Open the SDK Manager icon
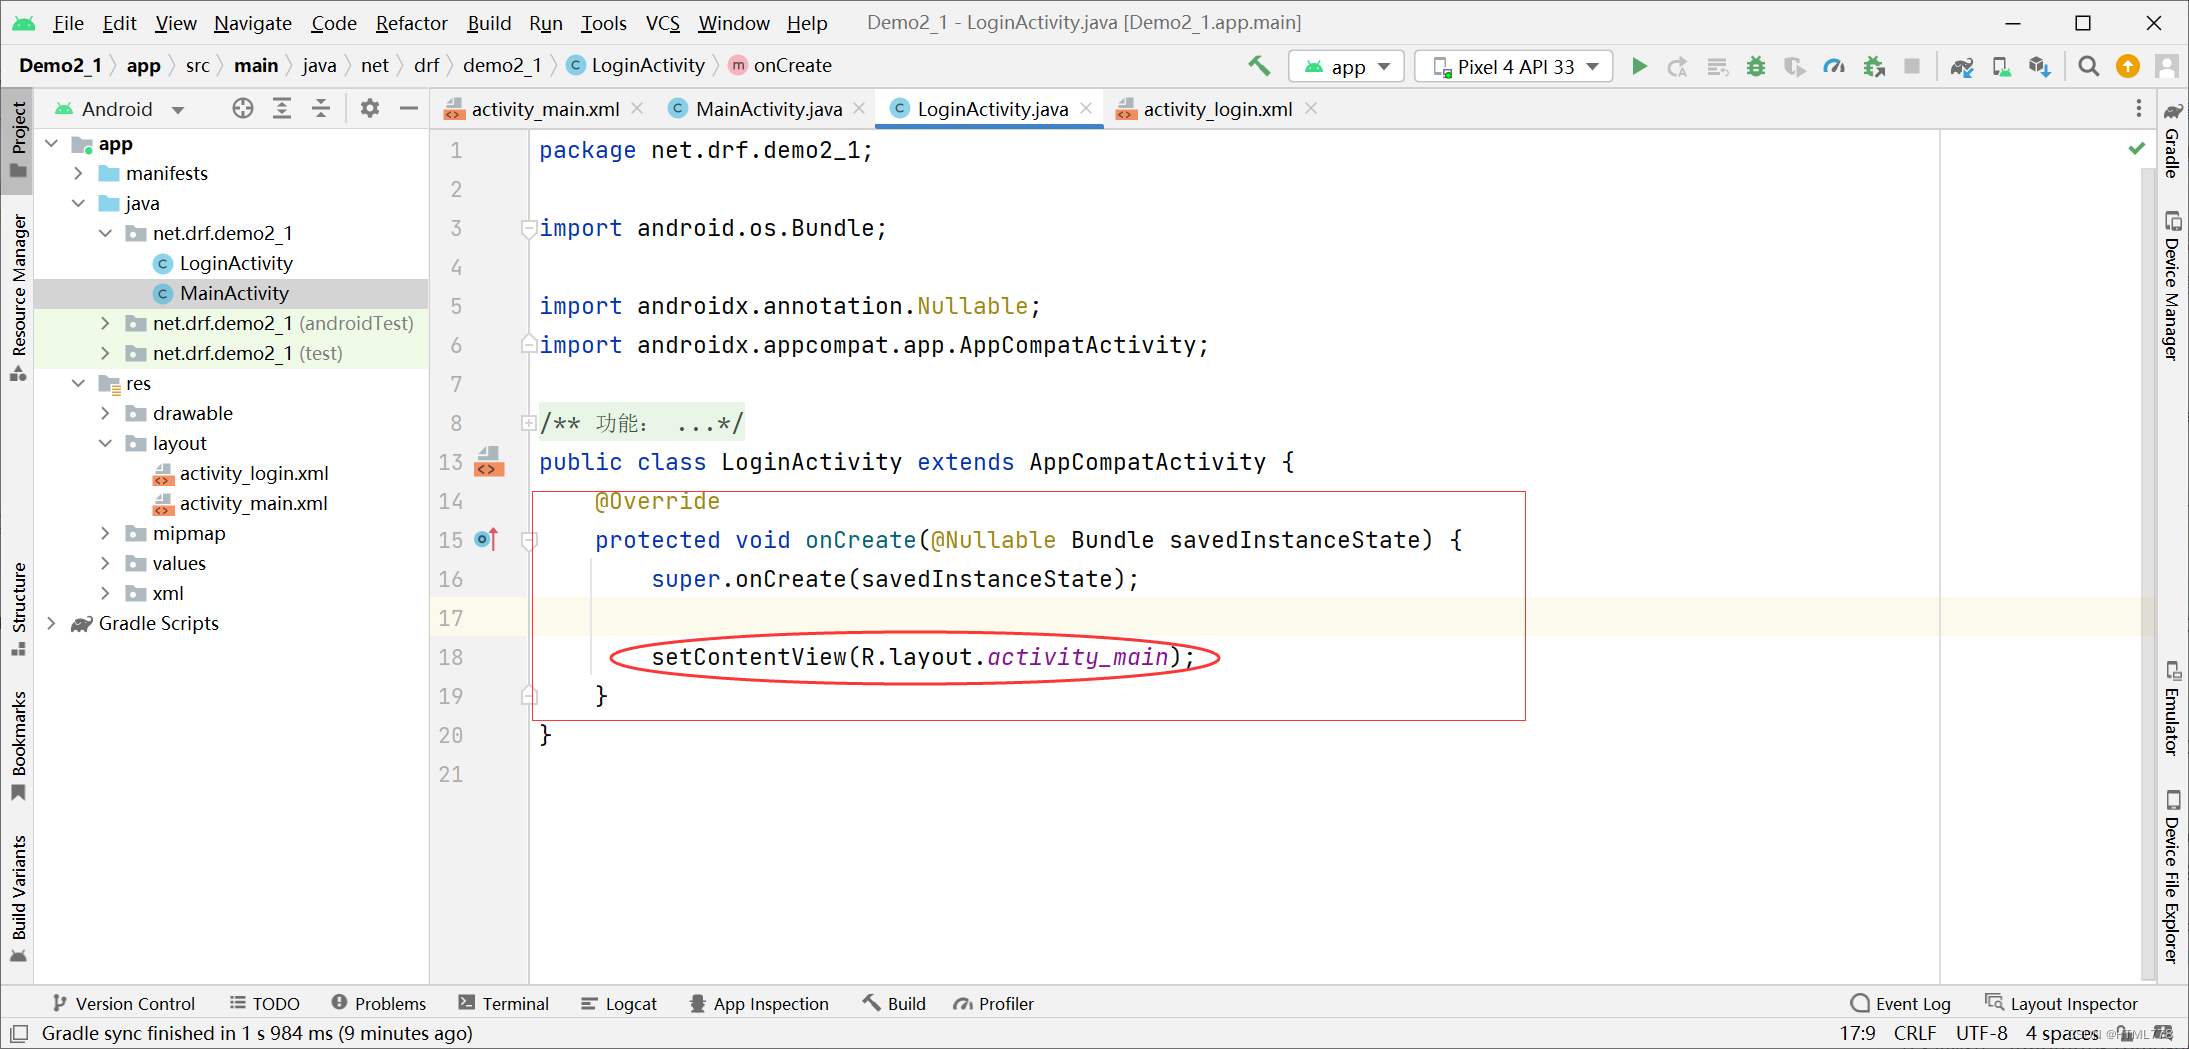 tap(2040, 66)
